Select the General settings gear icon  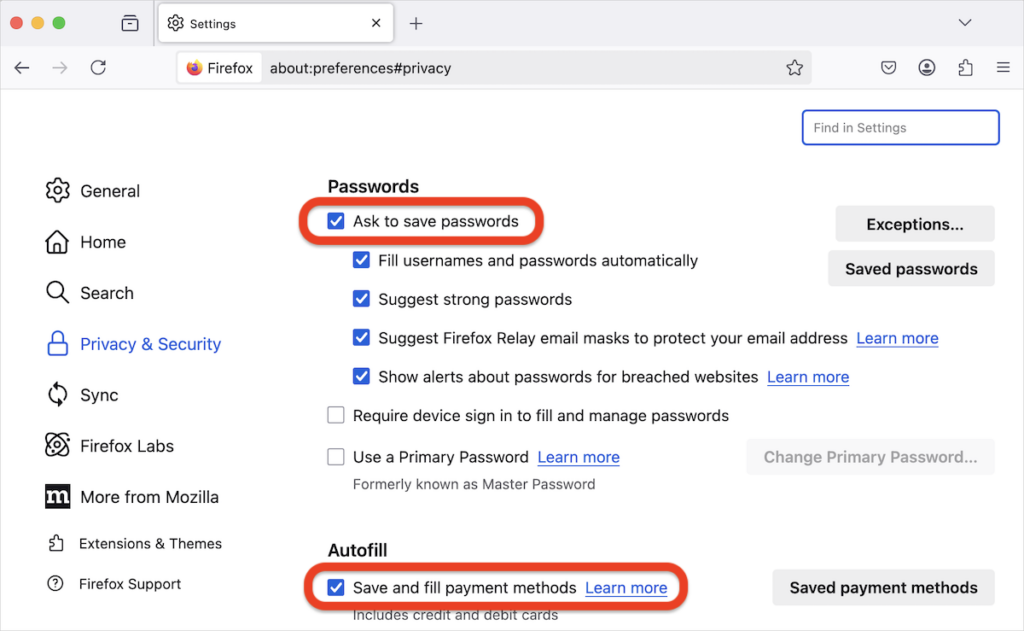58,190
